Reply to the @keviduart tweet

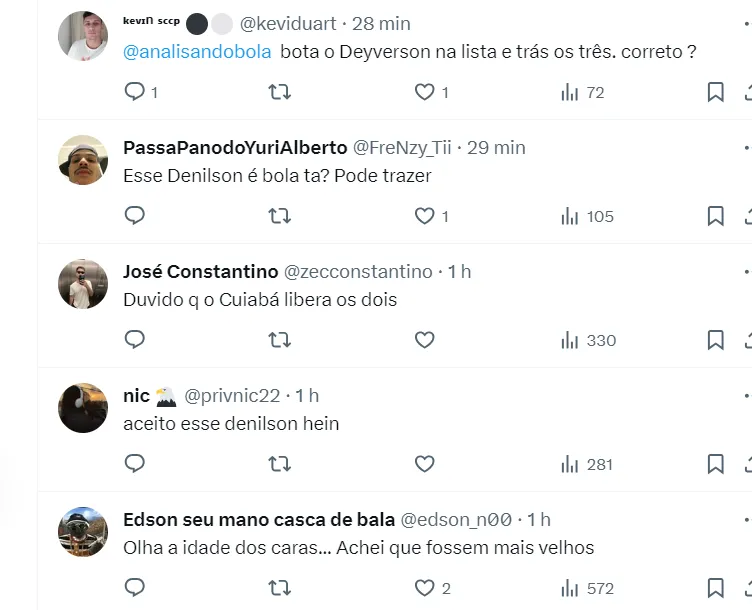134,92
